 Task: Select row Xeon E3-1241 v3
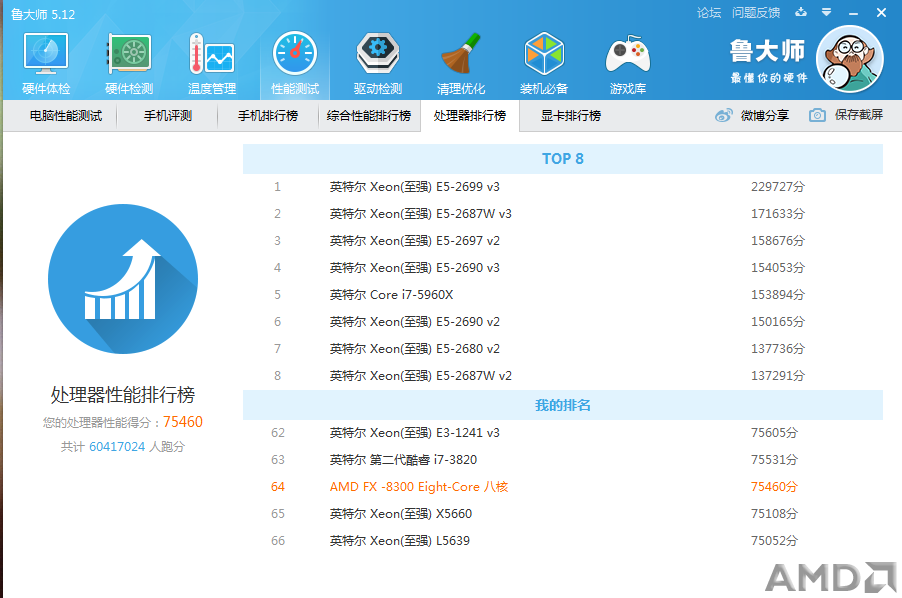563,433
